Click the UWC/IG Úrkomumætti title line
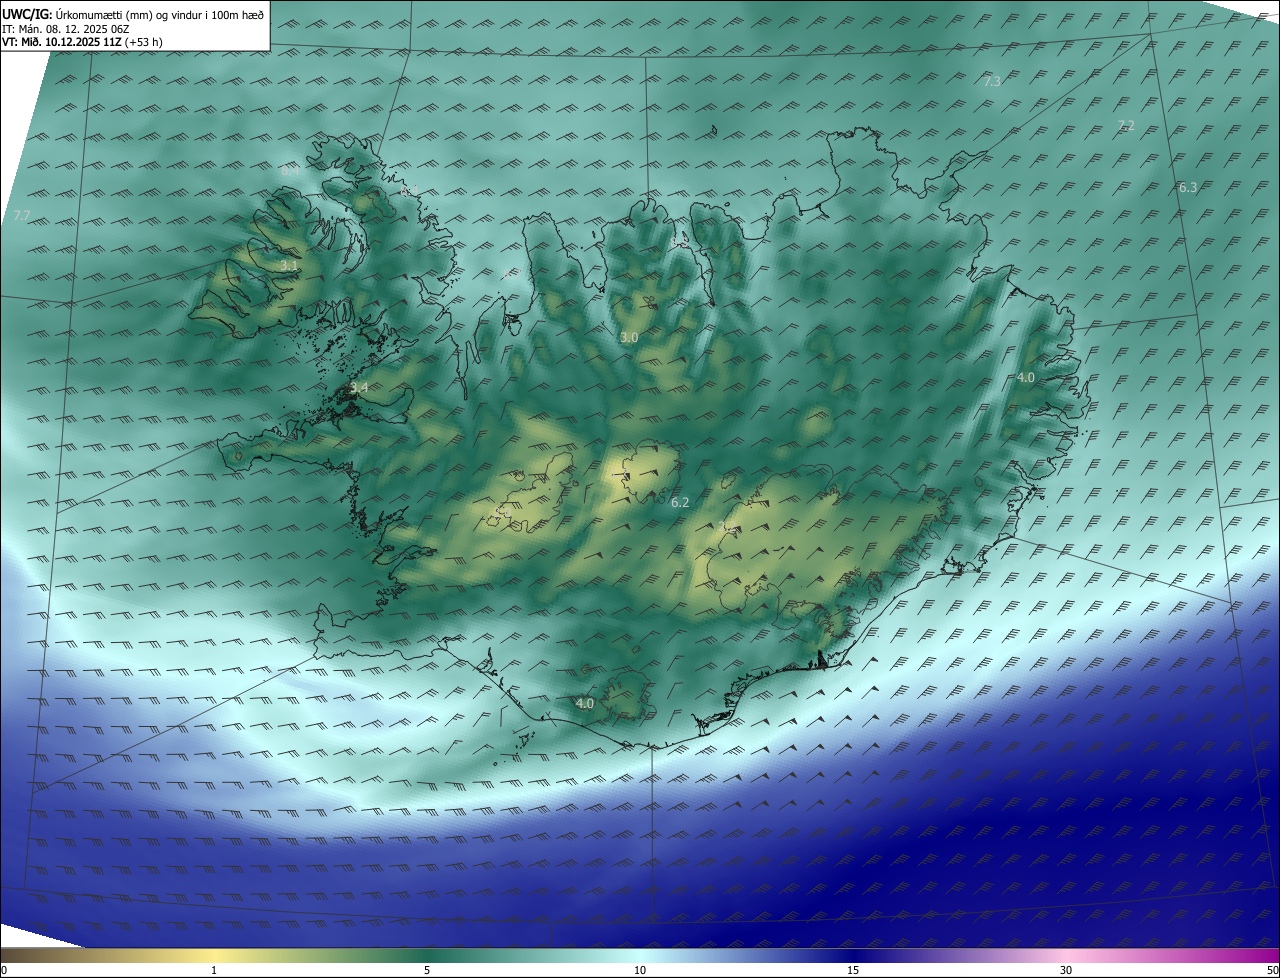The image size is (1280, 978). click(133, 14)
